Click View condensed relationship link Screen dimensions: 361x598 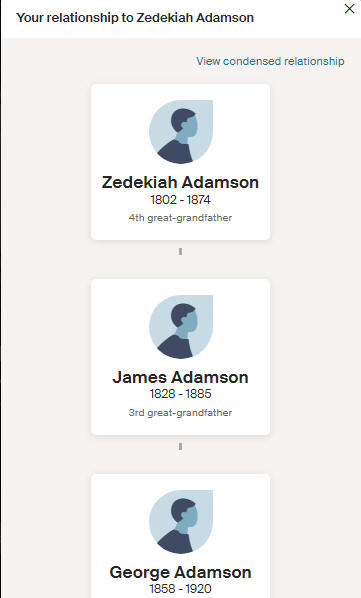click(x=270, y=61)
